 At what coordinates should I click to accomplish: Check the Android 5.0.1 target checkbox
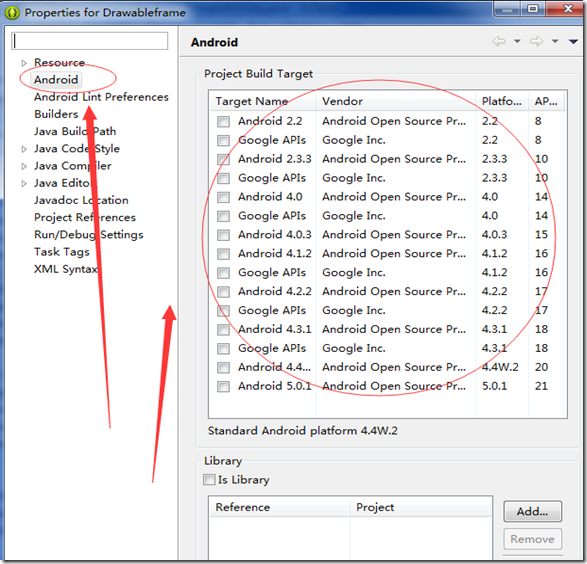223,386
